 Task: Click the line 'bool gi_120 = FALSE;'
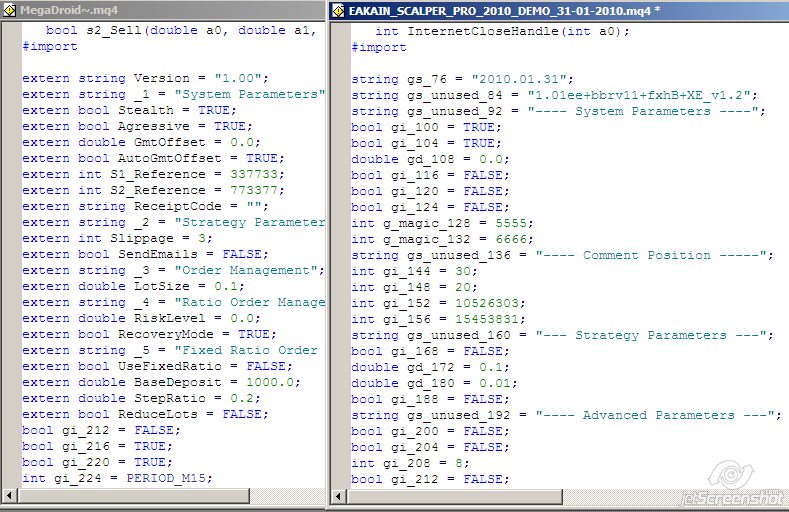430,192
